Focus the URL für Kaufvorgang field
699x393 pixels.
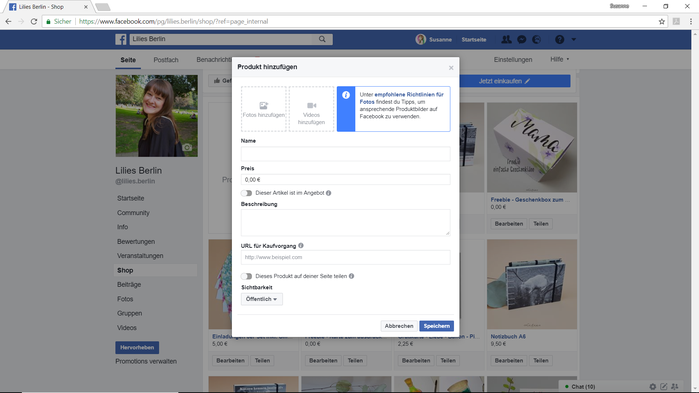pos(345,258)
